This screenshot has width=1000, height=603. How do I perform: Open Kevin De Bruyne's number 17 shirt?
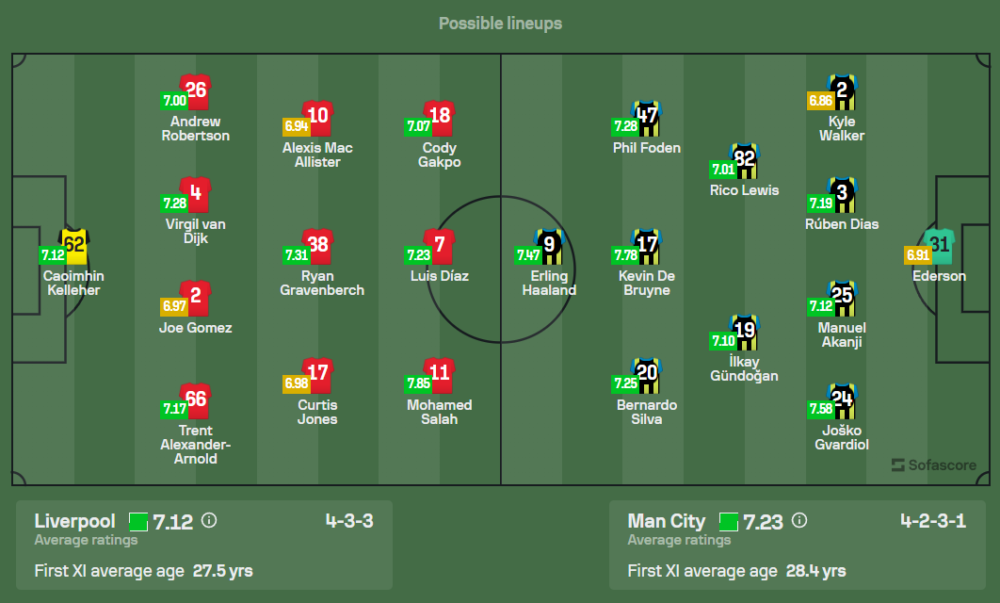(x=647, y=244)
